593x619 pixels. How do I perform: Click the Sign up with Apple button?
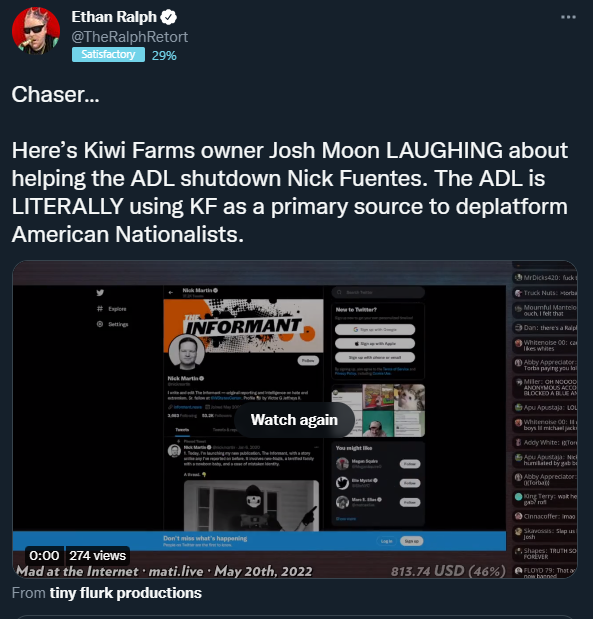(x=375, y=343)
